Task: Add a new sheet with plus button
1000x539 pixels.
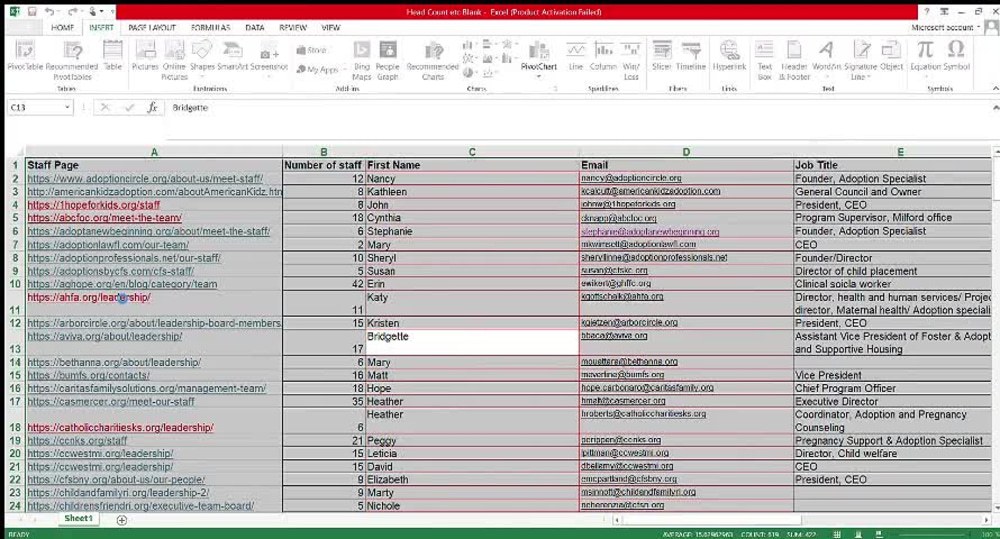Action: click(122, 520)
